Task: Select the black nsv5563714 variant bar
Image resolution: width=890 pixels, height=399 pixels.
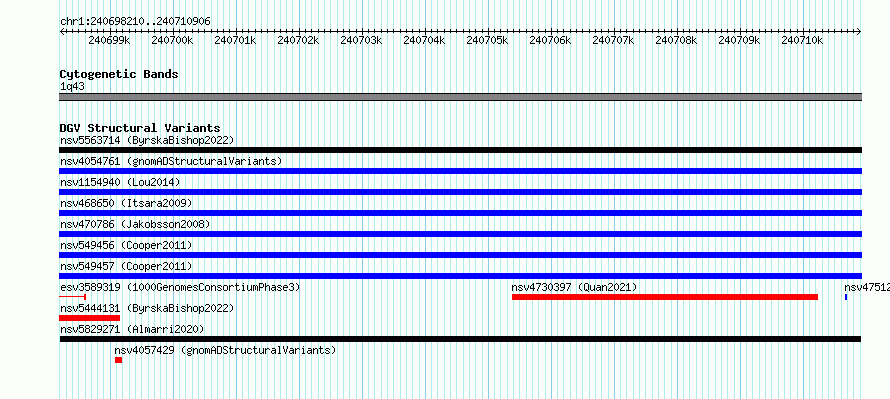Action: (x=460, y=150)
